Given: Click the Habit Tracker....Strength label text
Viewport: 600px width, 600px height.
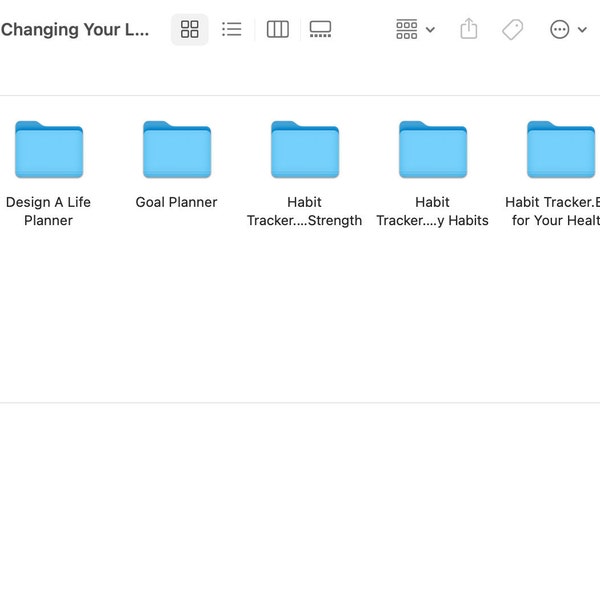Looking at the screenshot, I should (x=305, y=211).
